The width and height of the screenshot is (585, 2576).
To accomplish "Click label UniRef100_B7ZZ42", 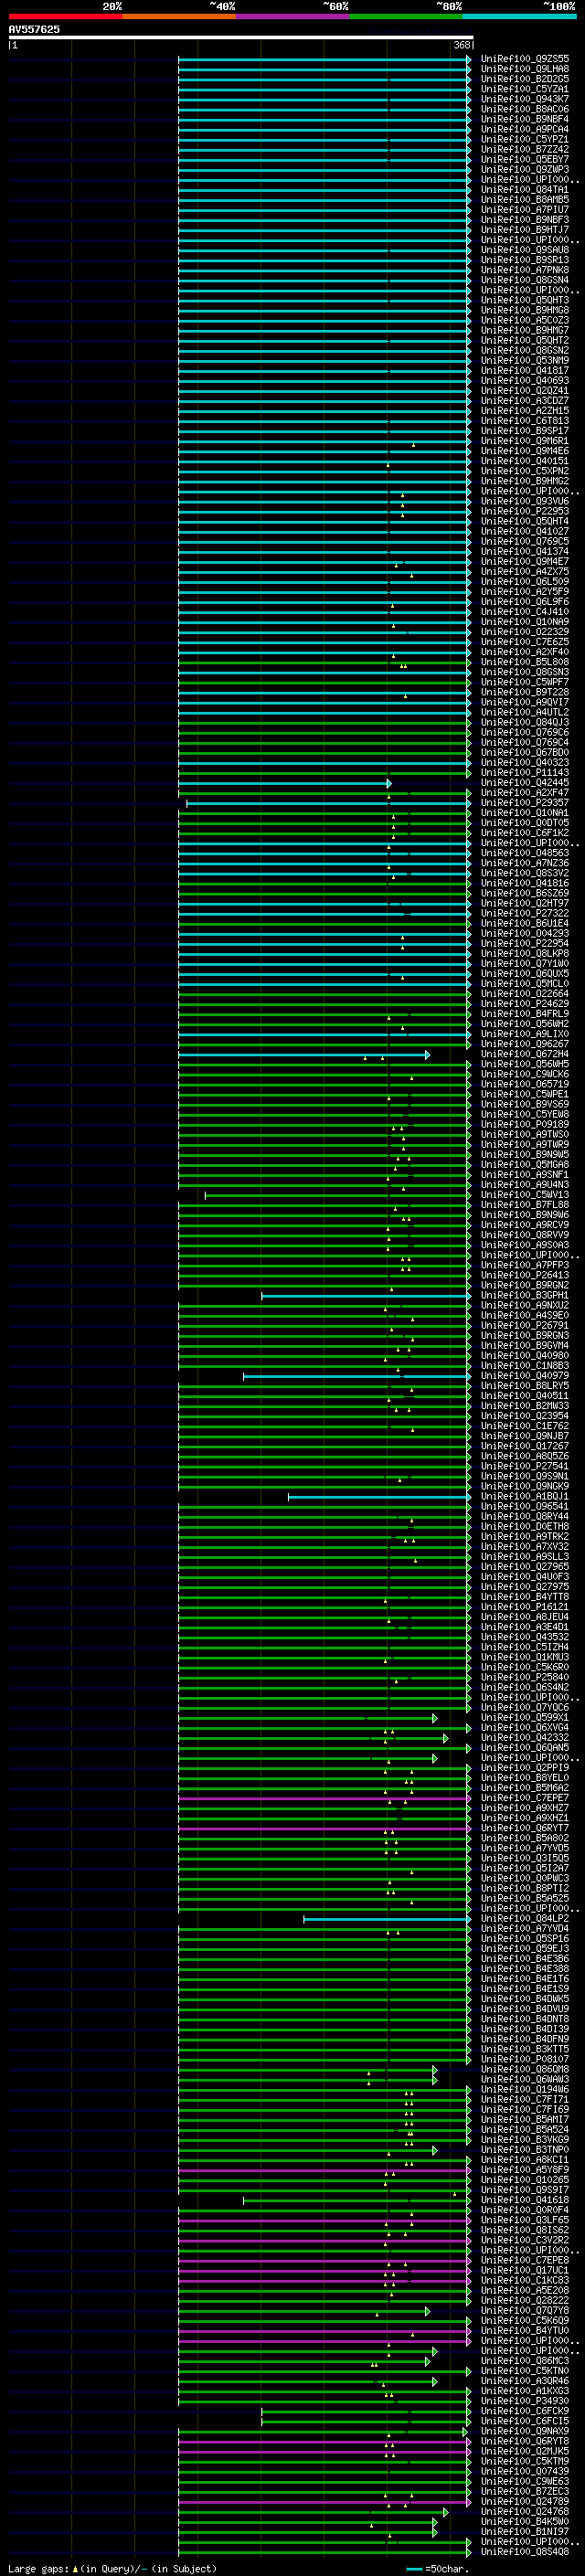I will pyautogui.click(x=525, y=149).
